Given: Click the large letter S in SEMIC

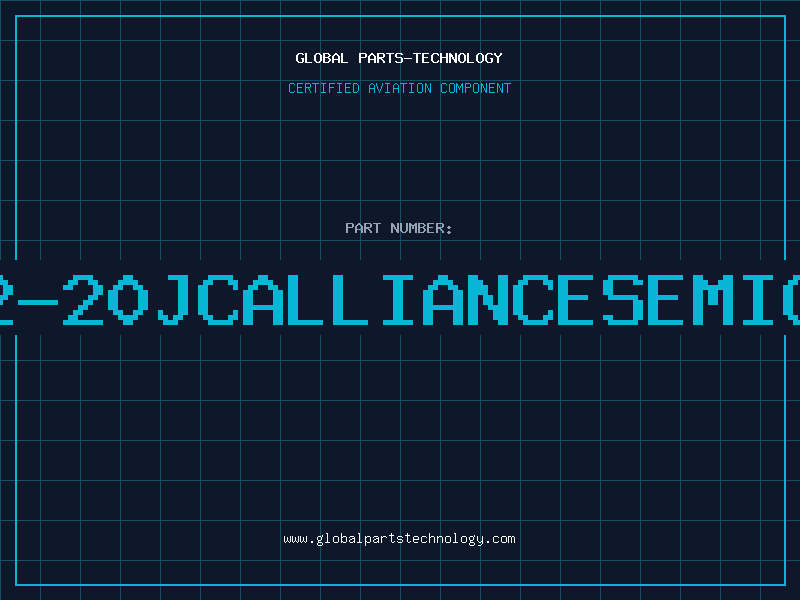Looking at the screenshot, I should tap(623, 300).
